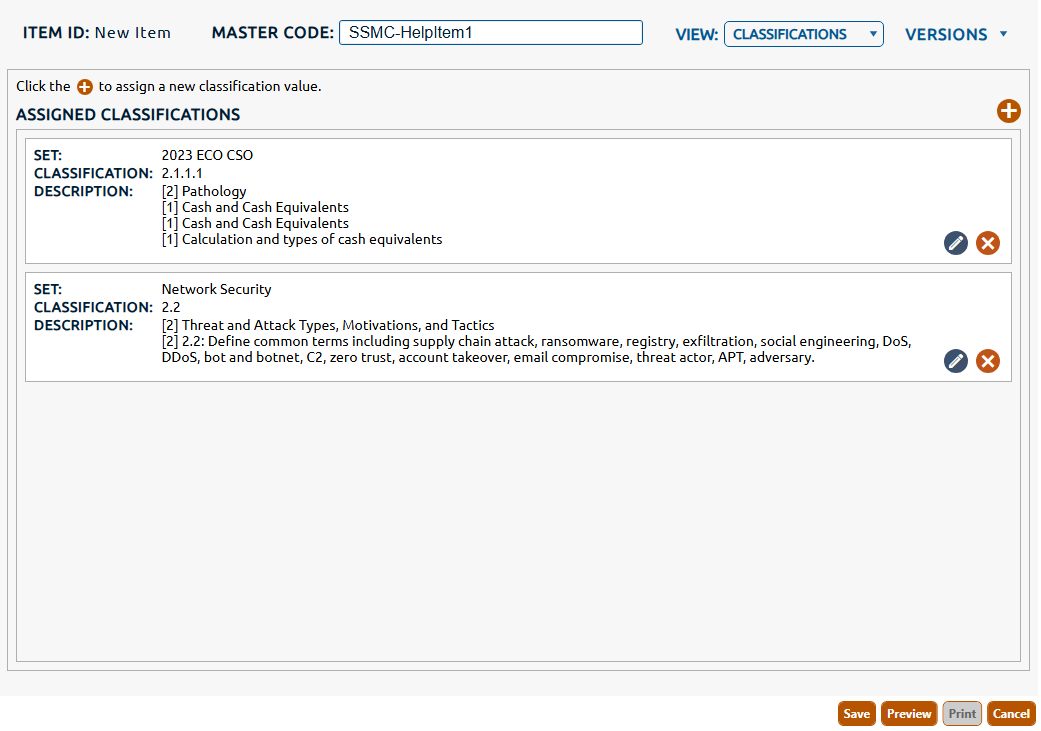1041x731 pixels.
Task: Remove the Network Security classification
Action: pos(988,361)
